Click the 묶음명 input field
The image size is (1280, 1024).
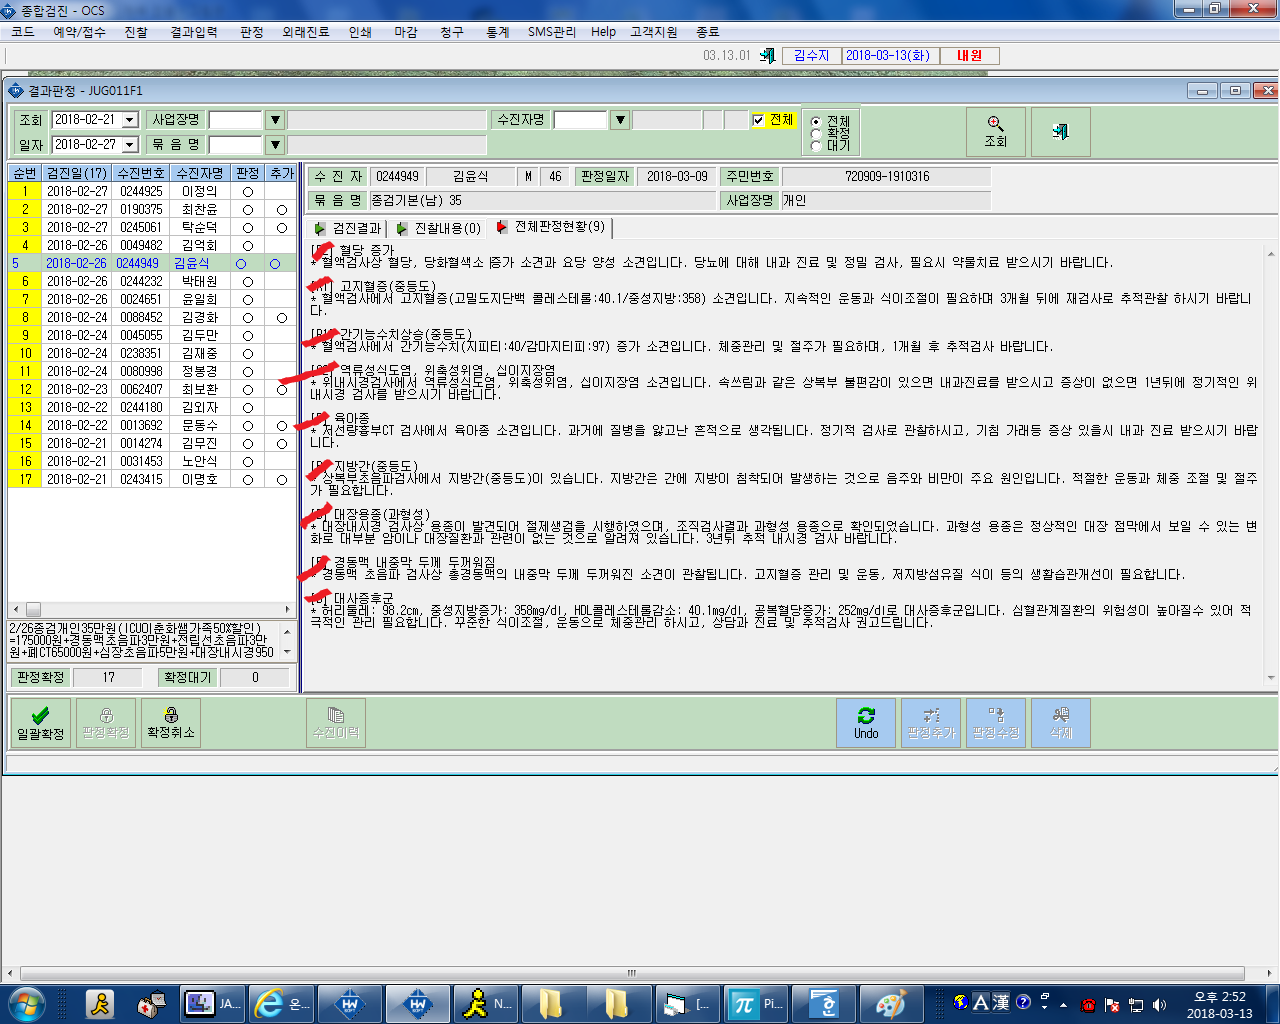point(235,145)
